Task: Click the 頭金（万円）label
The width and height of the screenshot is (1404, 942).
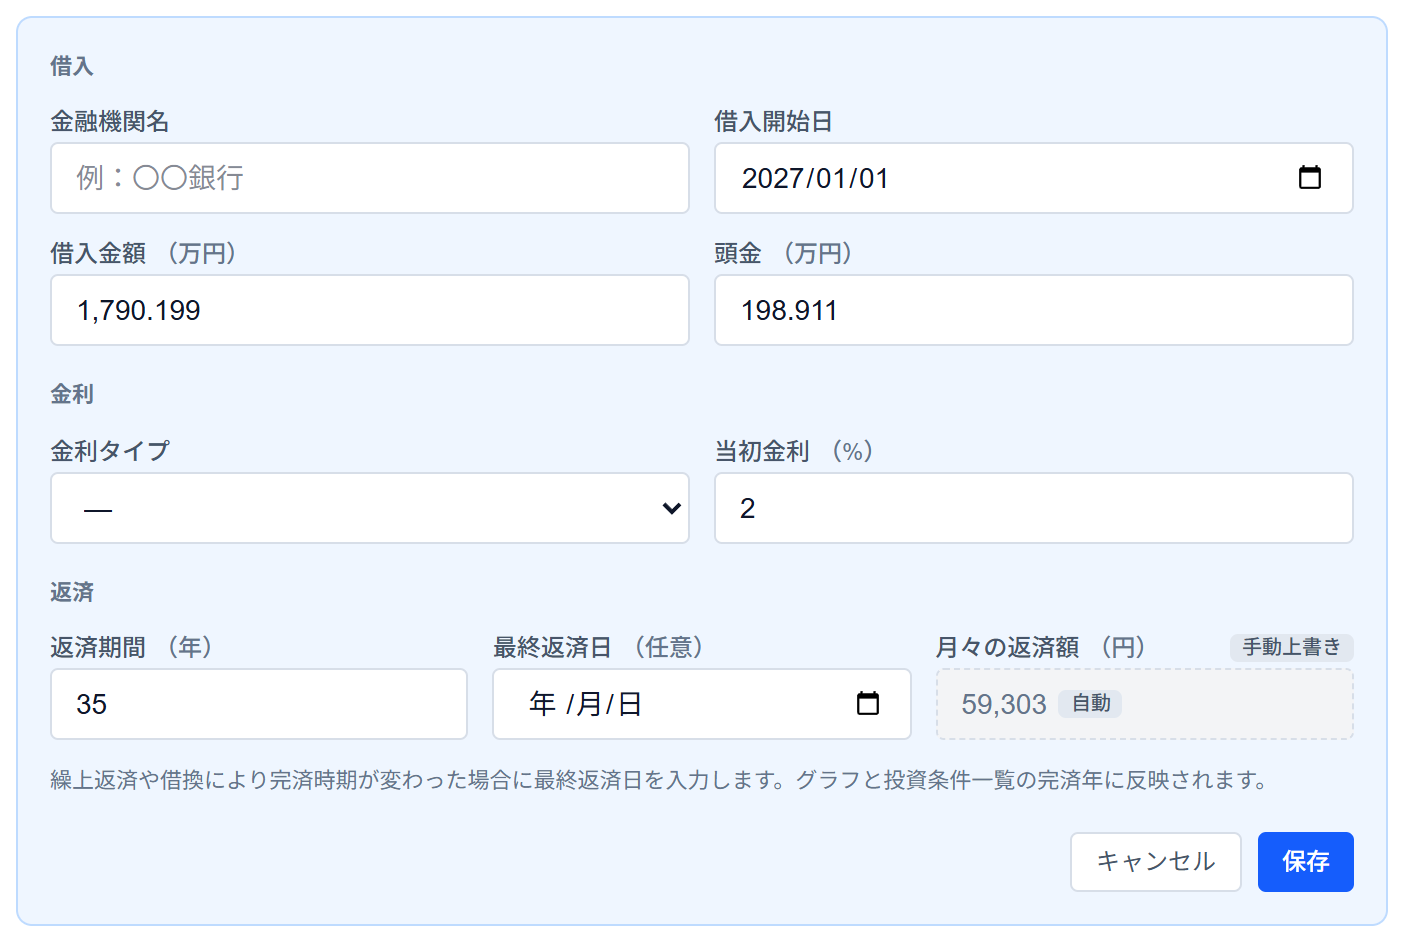Action: (784, 253)
